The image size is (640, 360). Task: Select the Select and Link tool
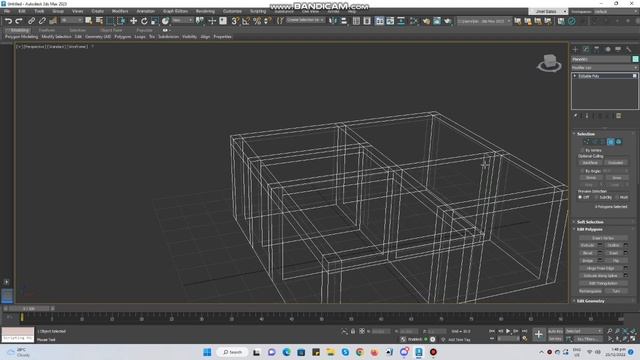coord(31,21)
